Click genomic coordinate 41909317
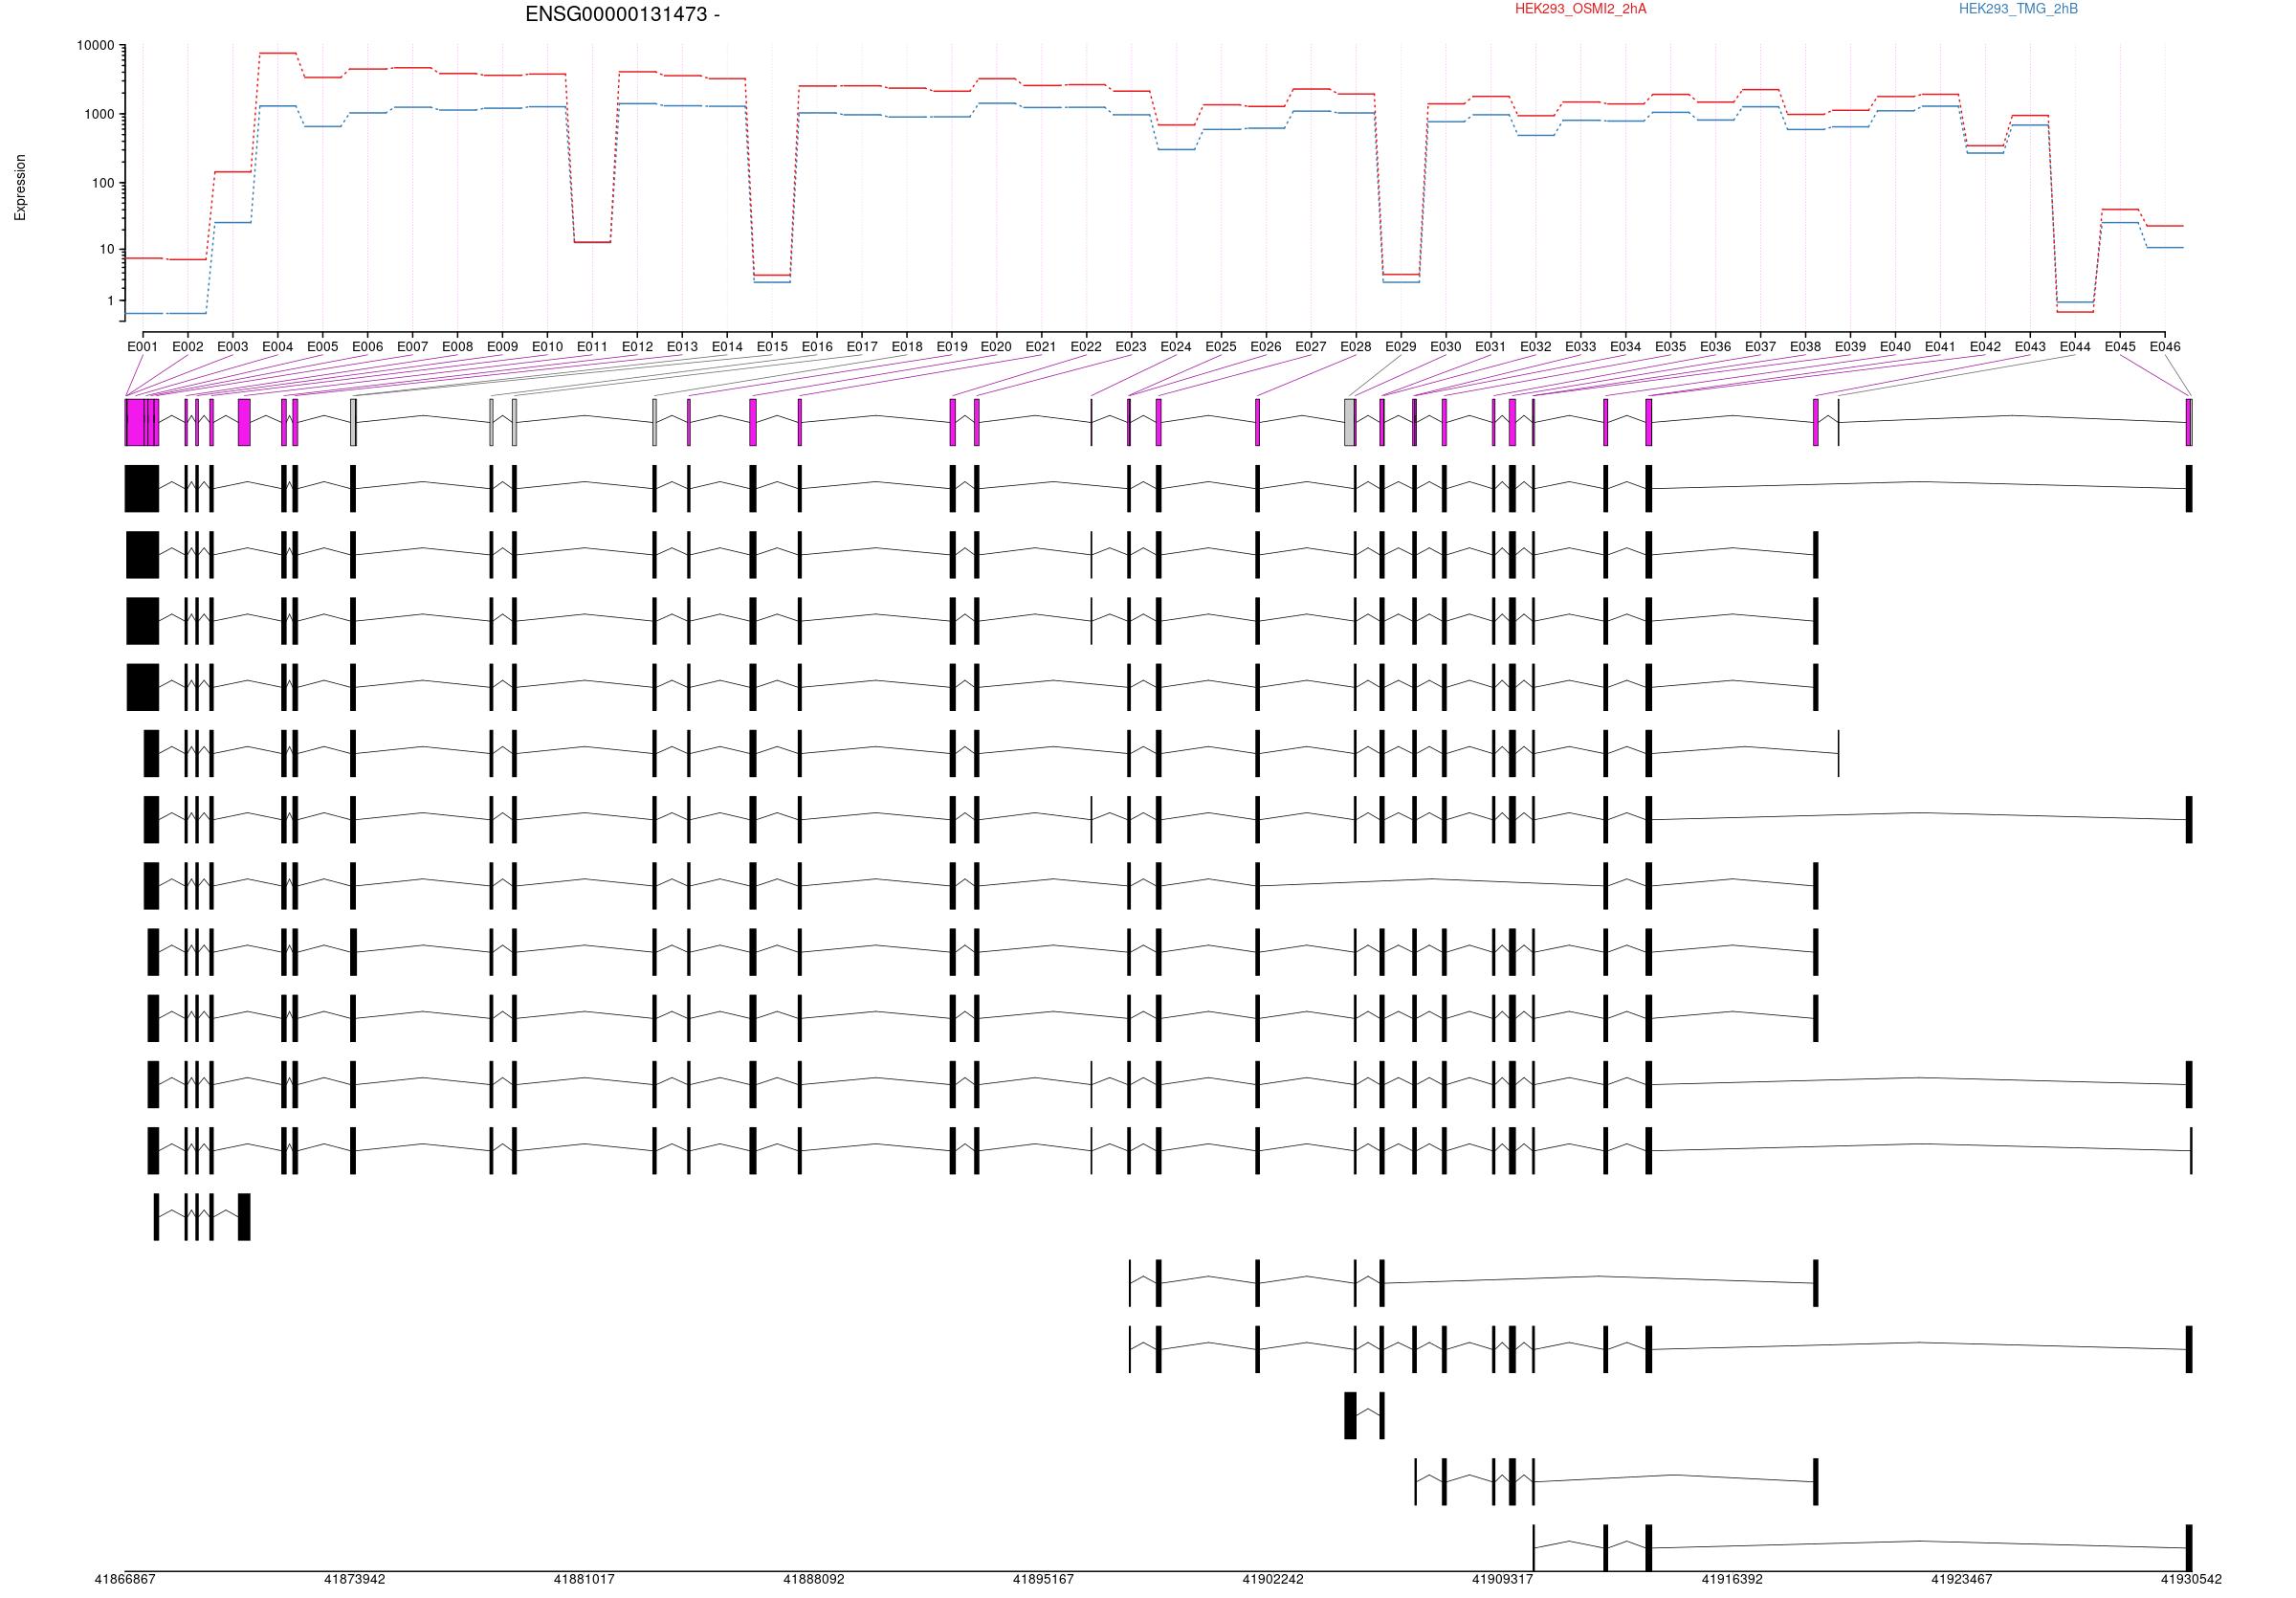Image resolution: width=2296 pixels, height=1598 pixels. click(x=1502, y=1580)
